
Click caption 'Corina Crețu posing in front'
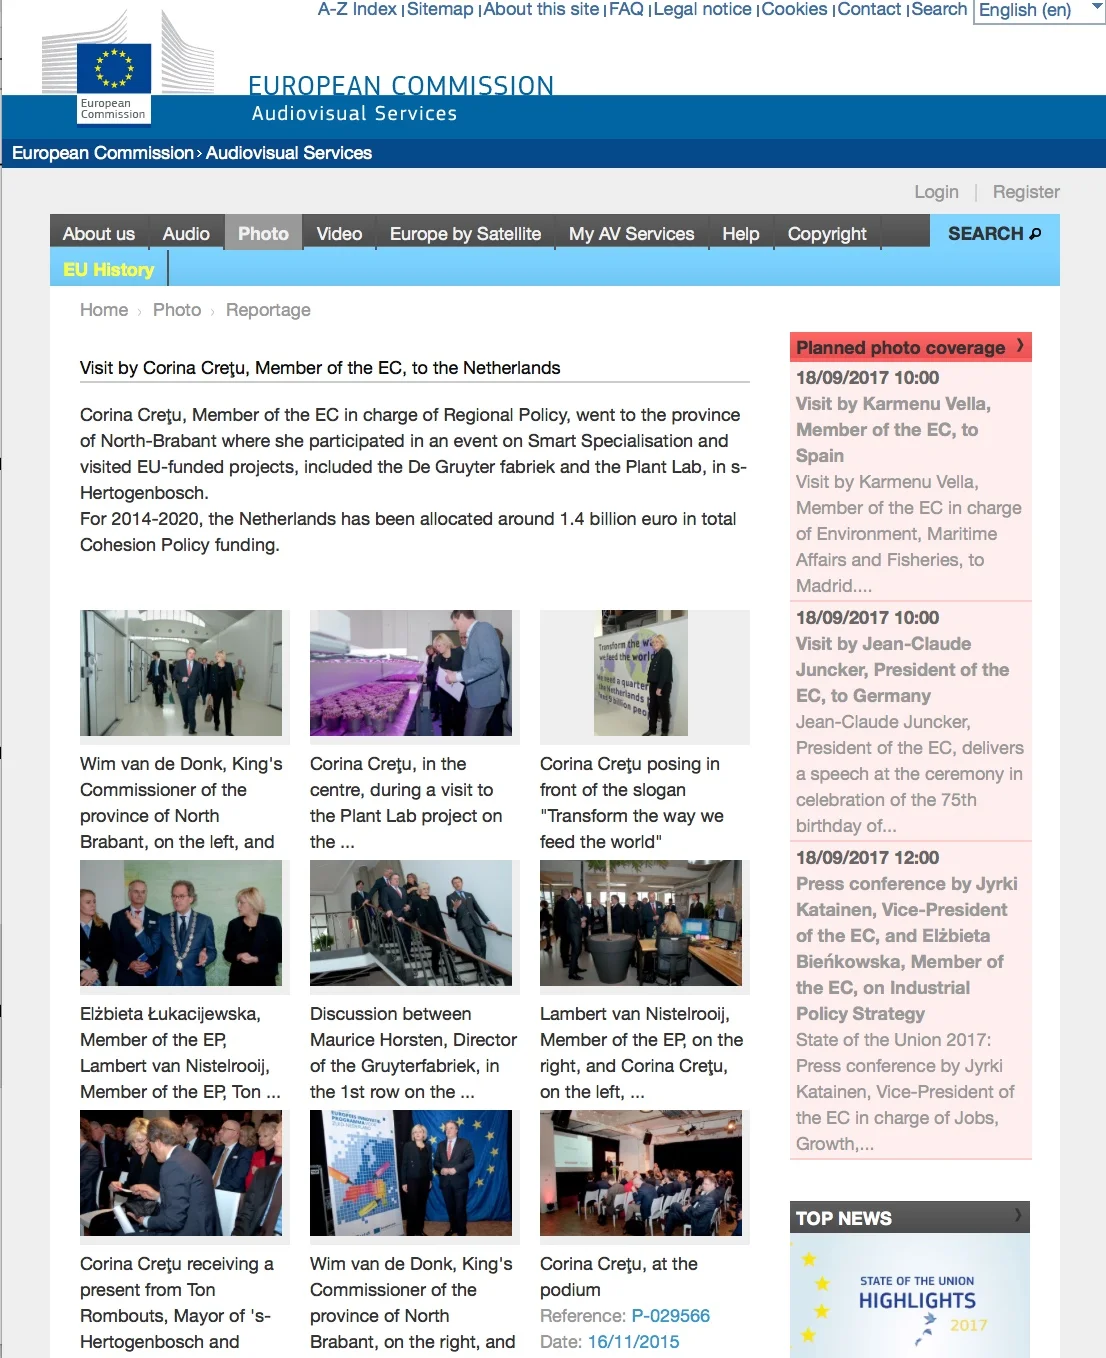tap(630, 803)
